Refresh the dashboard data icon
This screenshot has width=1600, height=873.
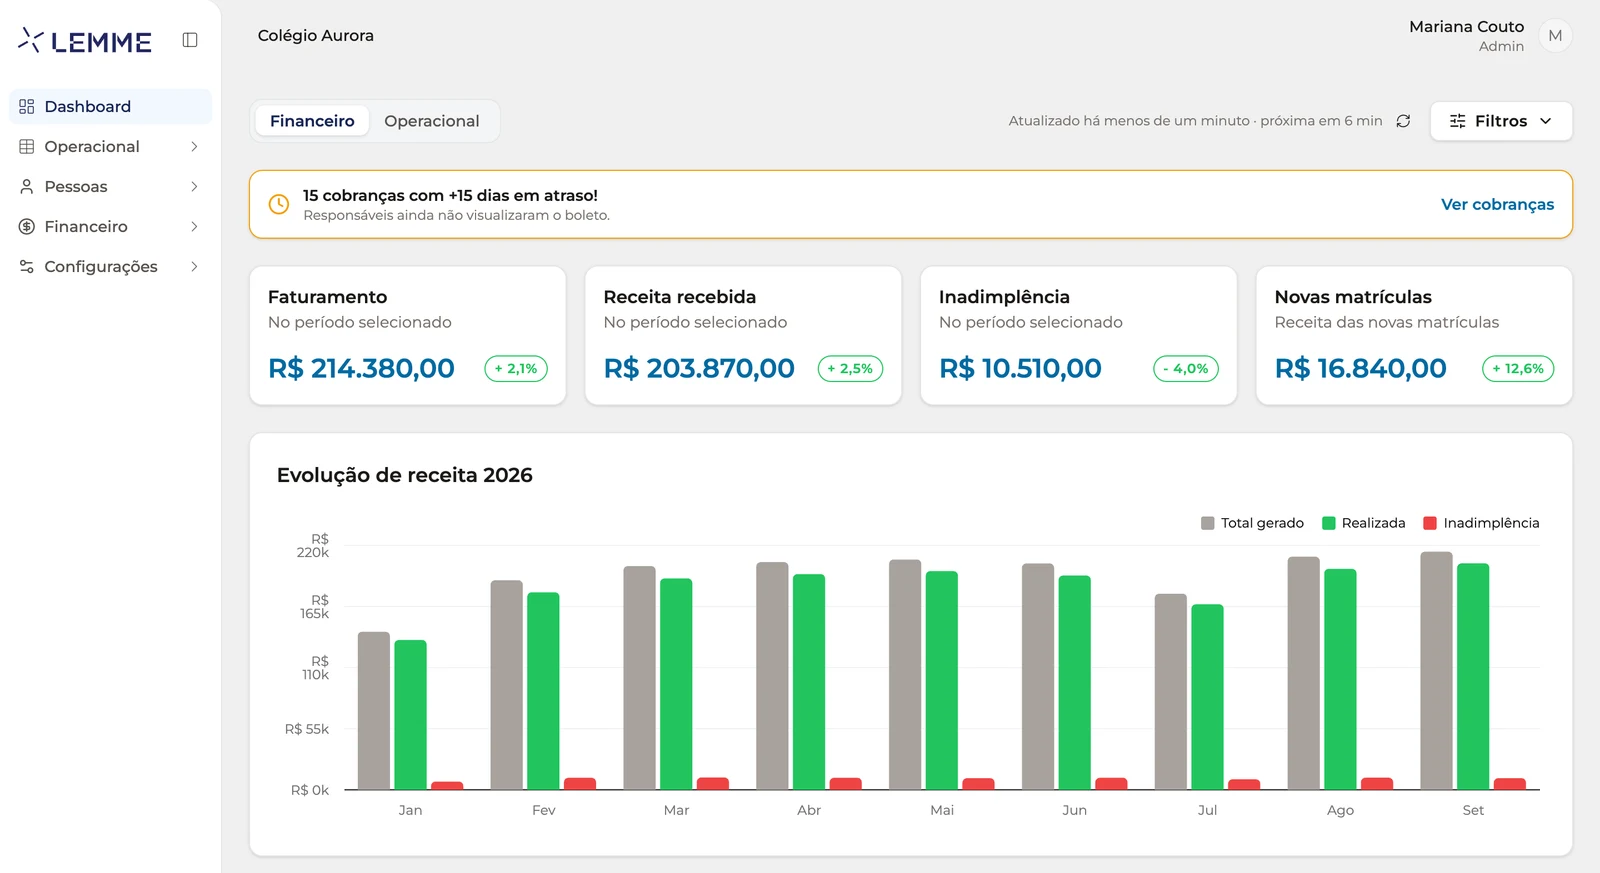click(1403, 121)
